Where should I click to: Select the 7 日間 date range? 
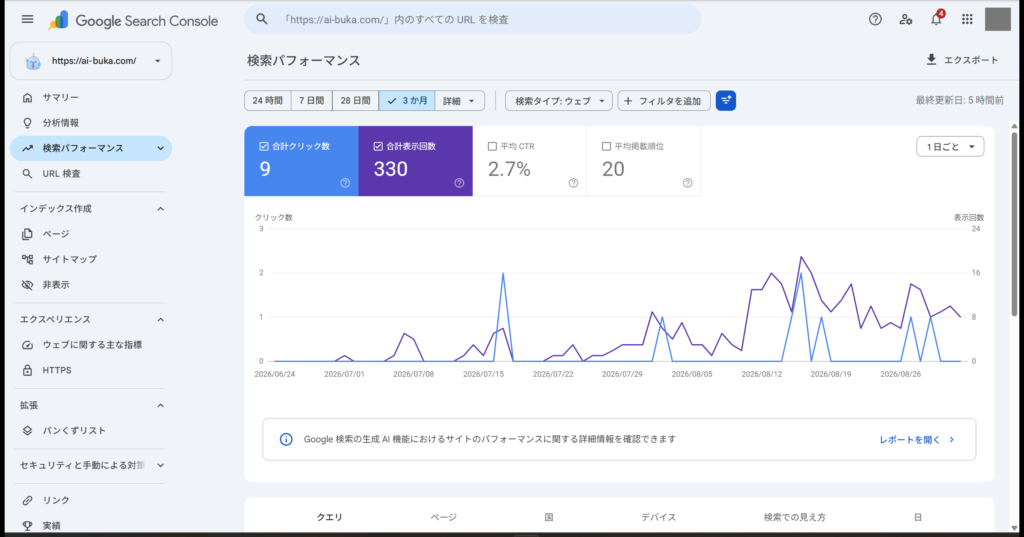click(312, 101)
